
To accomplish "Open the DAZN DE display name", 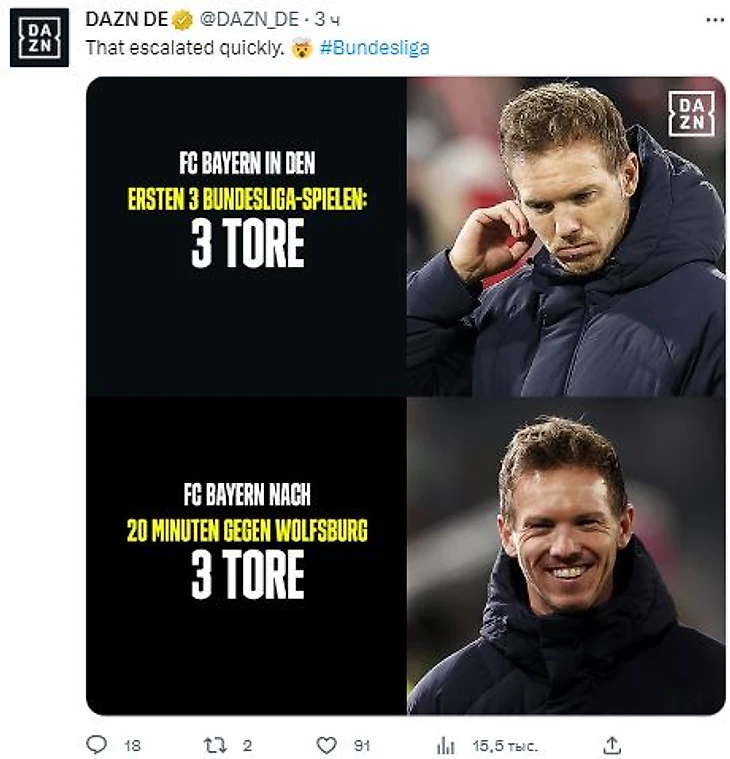I will (126, 18).
